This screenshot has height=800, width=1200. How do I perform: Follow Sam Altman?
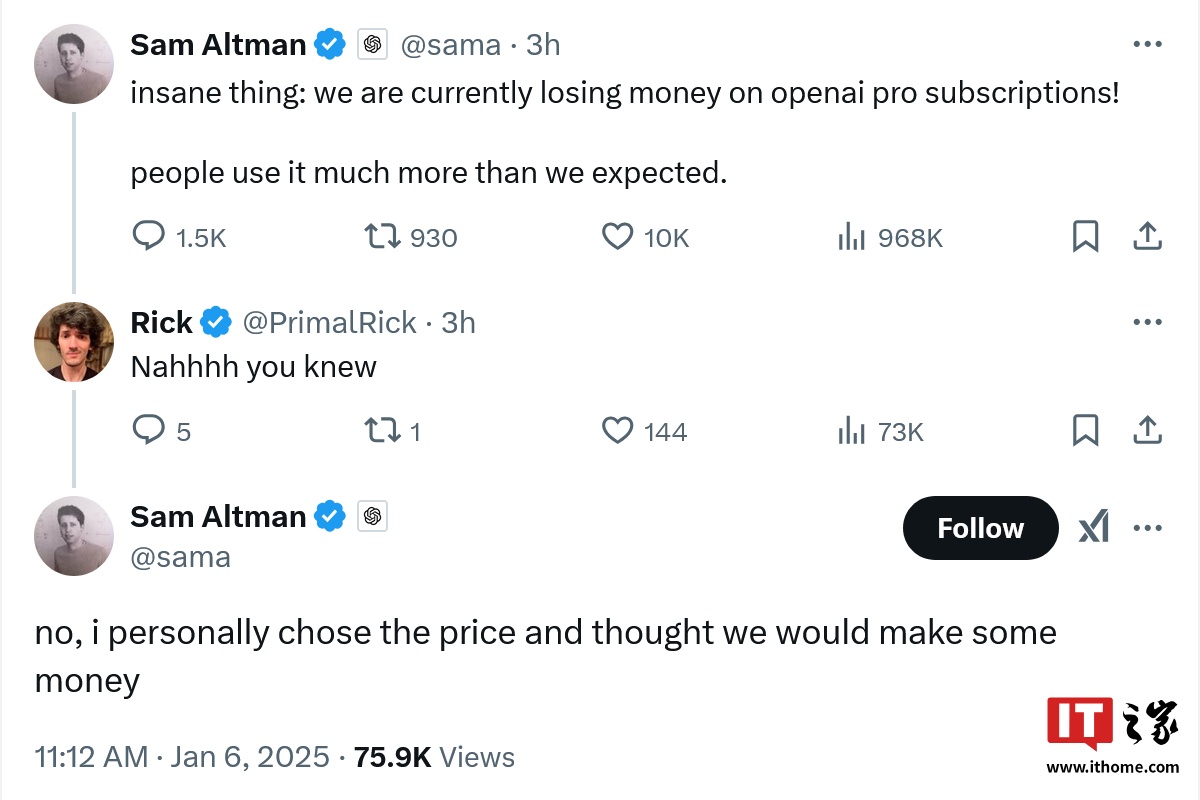(x=980, y=528)
